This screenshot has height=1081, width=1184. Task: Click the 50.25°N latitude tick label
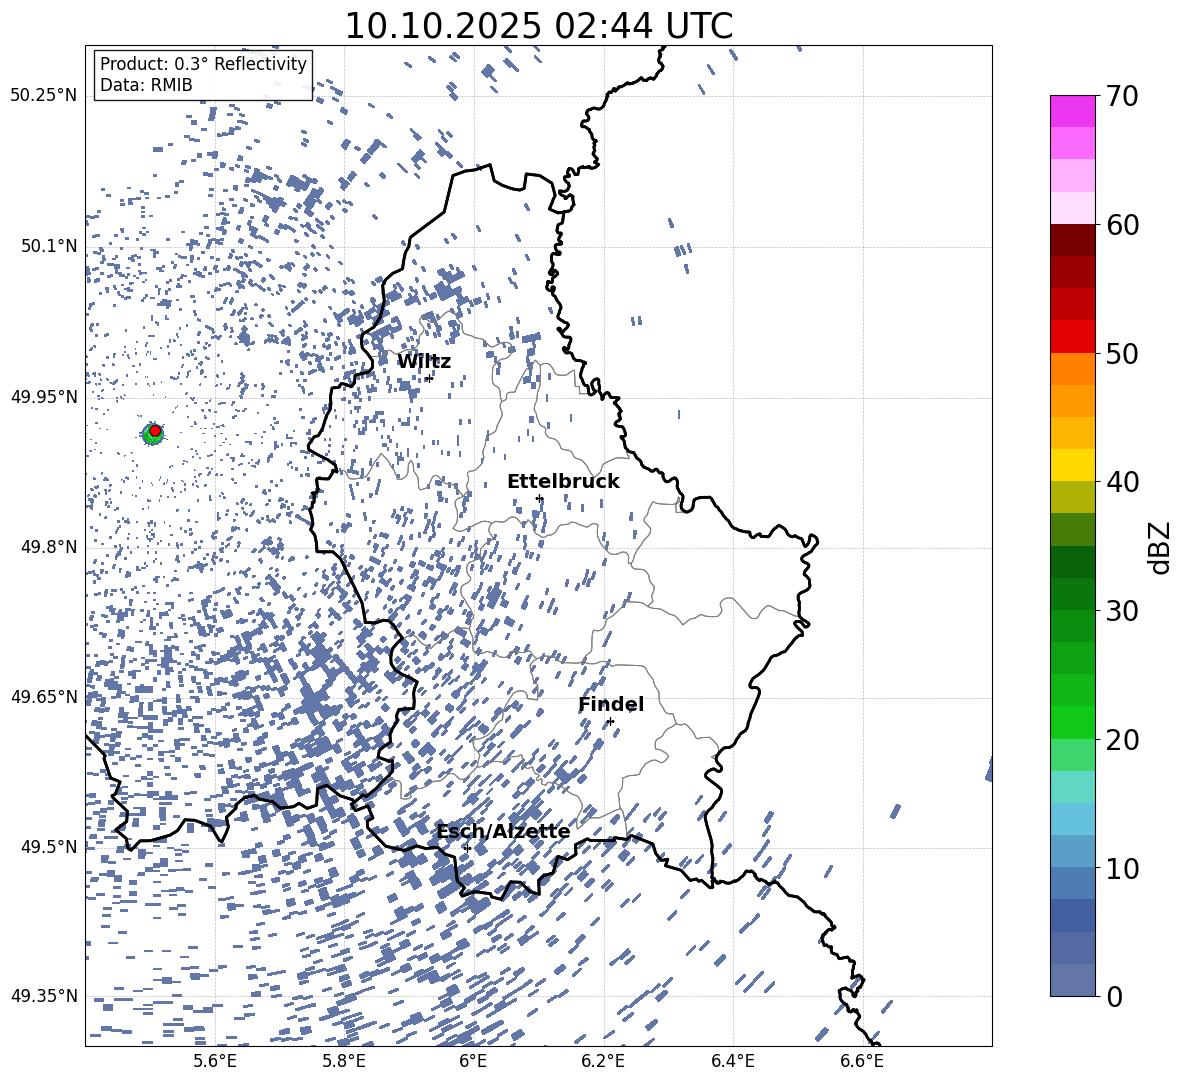click(43, 96)
